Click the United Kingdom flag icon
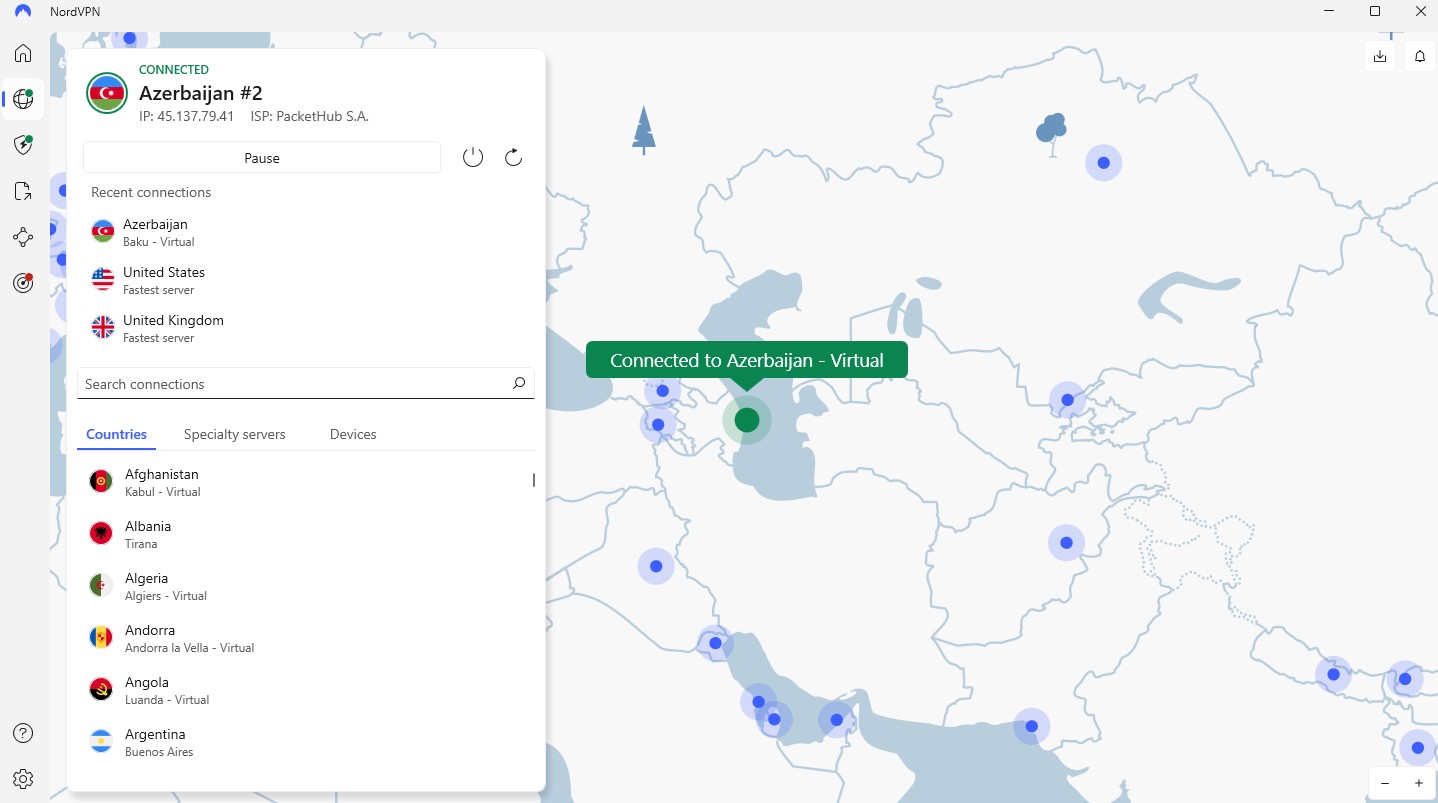 pyautogui.click(x=103, y=328)
